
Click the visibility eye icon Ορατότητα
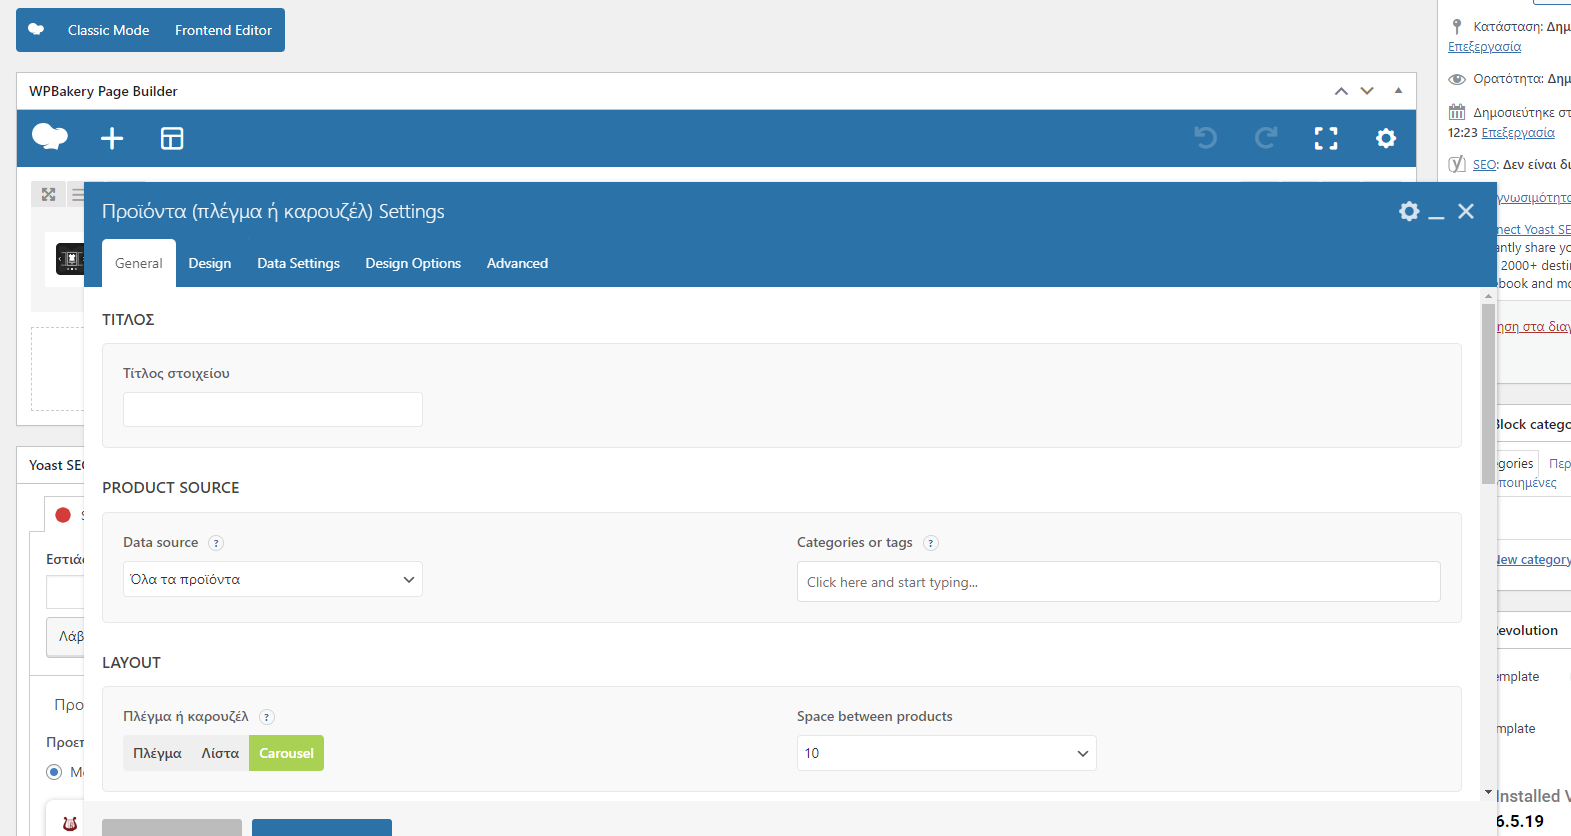click(x=1457, y=79)
